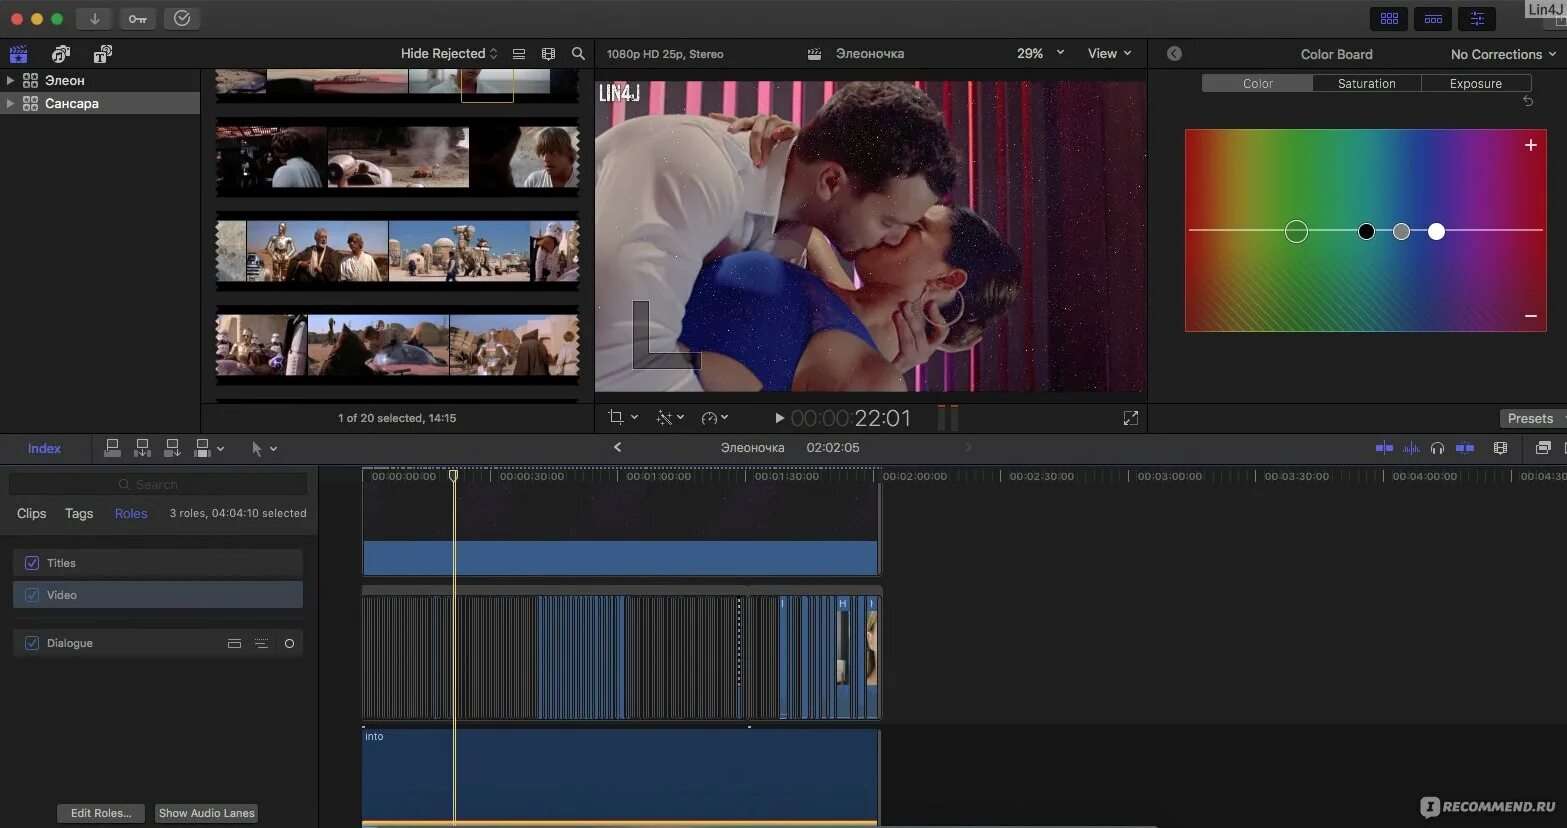Insert clip into storyline button
Viewport: 1567px width, 828px height.
coord(143,448)
